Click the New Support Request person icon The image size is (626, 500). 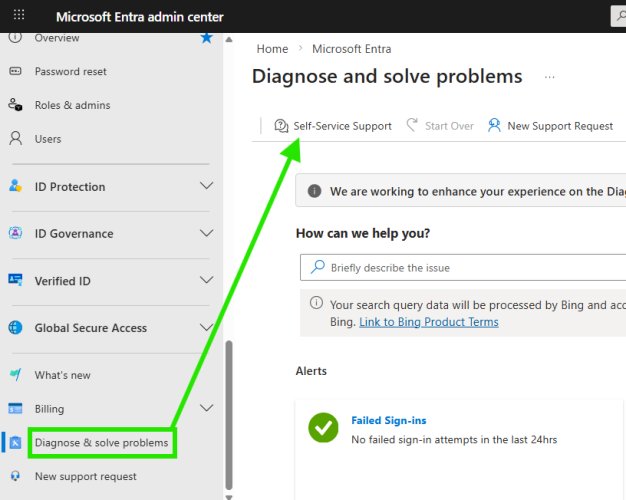point(494,125)
